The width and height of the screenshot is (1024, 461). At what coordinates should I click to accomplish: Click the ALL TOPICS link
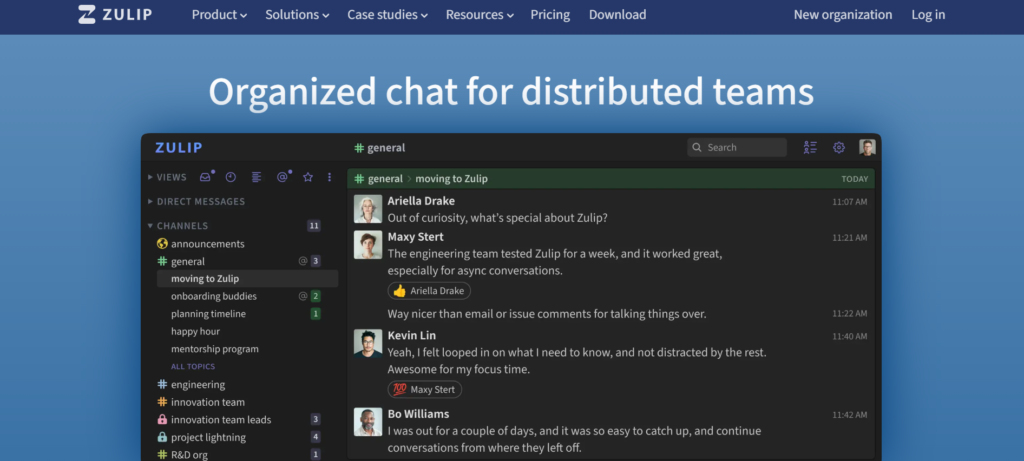coord(193,366)
